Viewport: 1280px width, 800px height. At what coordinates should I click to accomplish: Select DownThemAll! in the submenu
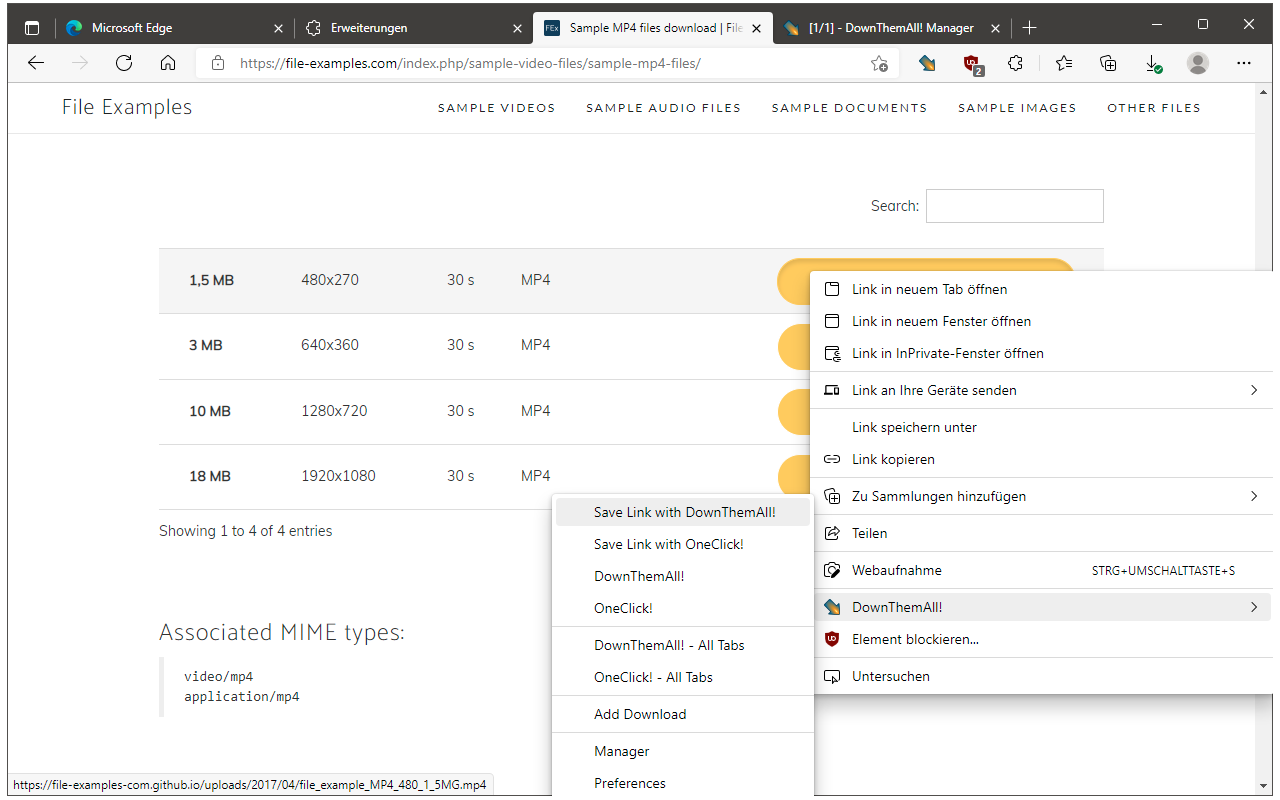tap(683, 576)
